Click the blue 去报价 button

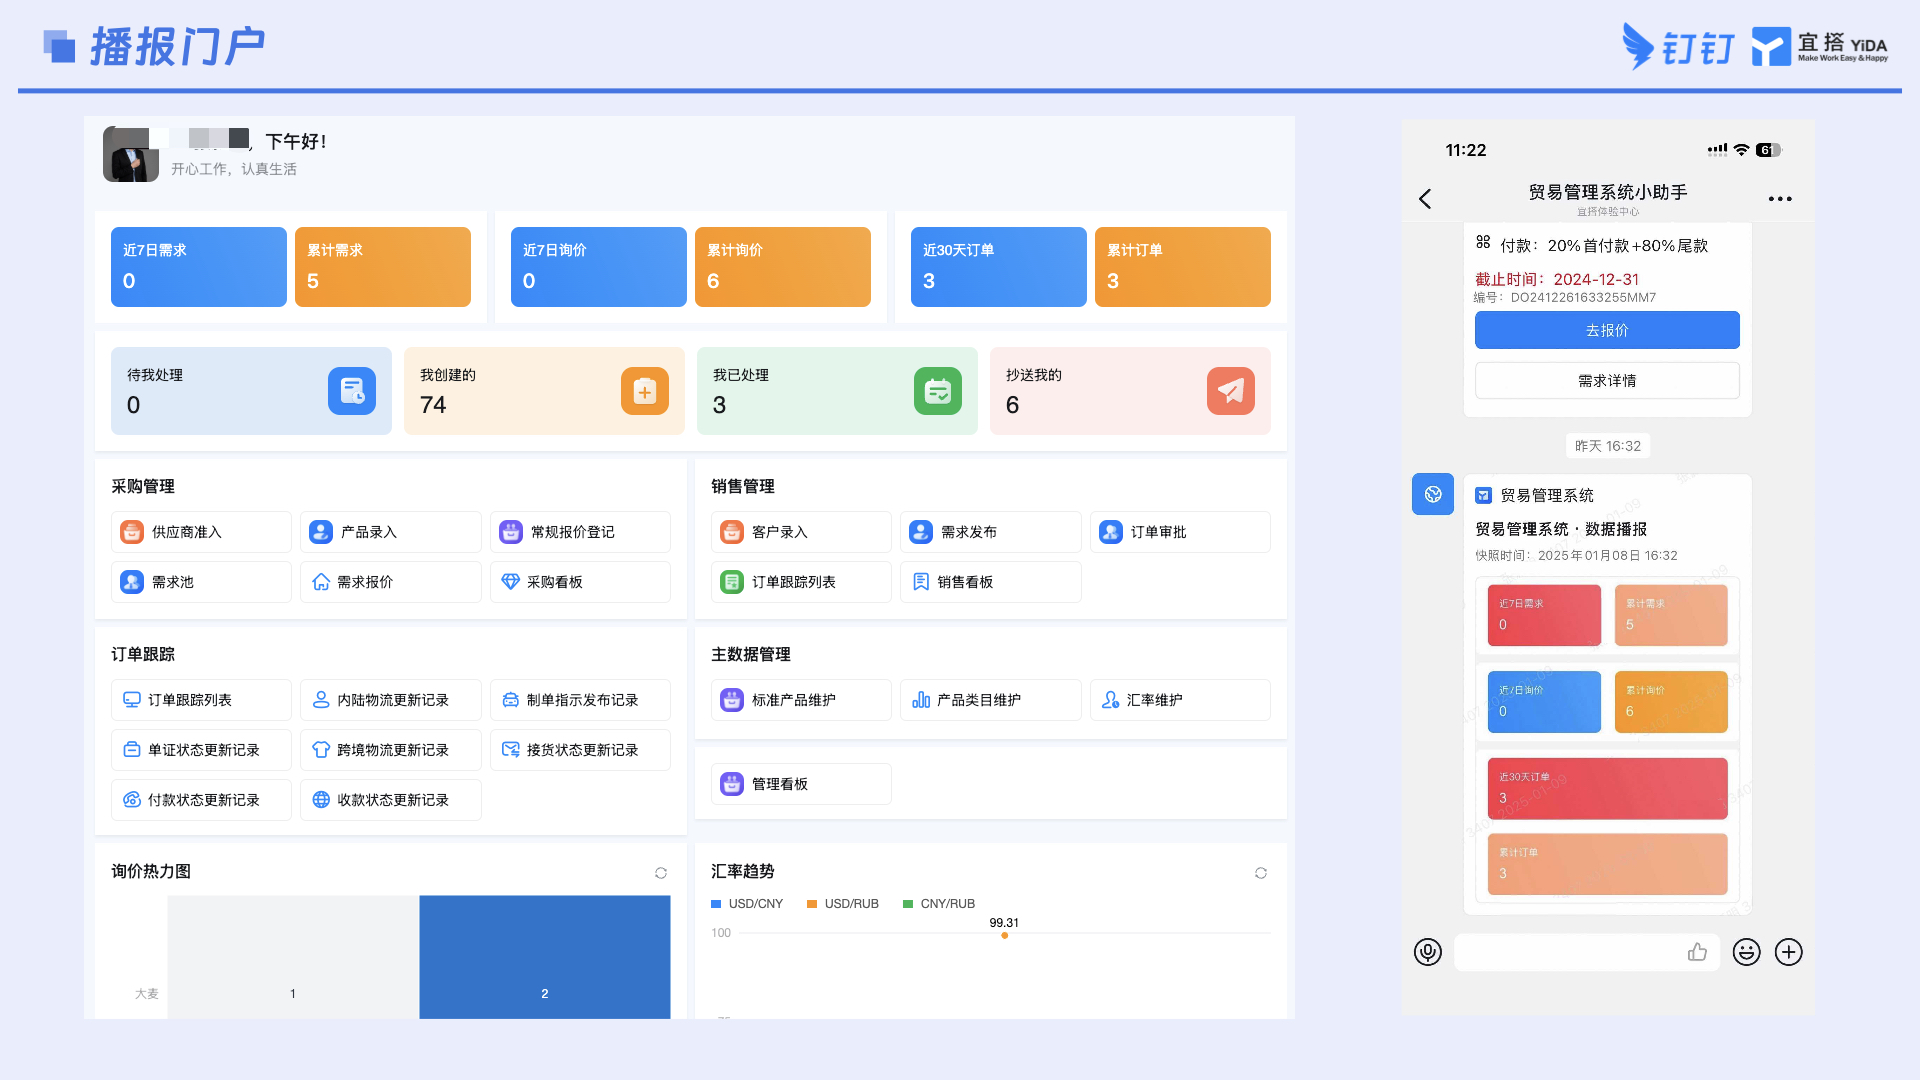click(x=1607, y=330)
